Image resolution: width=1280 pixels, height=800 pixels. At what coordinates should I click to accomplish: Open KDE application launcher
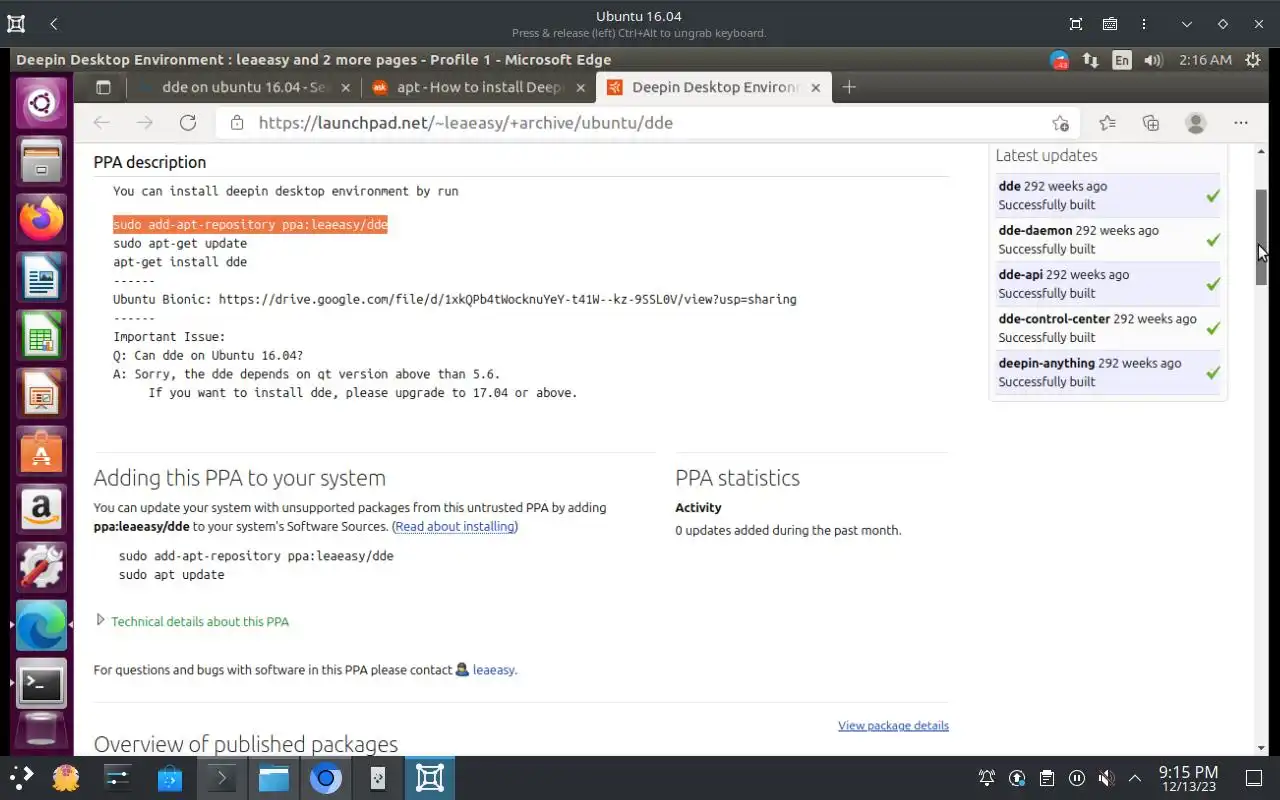[x=21, y=777]
